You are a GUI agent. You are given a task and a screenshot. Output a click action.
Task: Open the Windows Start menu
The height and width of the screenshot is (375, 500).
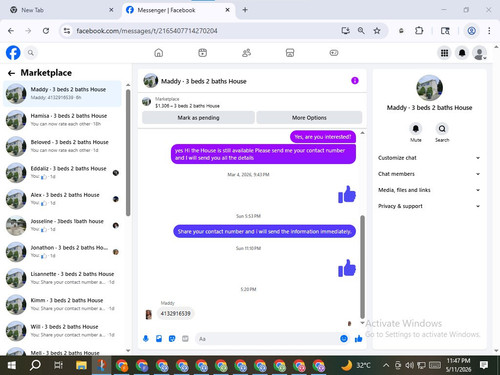(12, 365)
